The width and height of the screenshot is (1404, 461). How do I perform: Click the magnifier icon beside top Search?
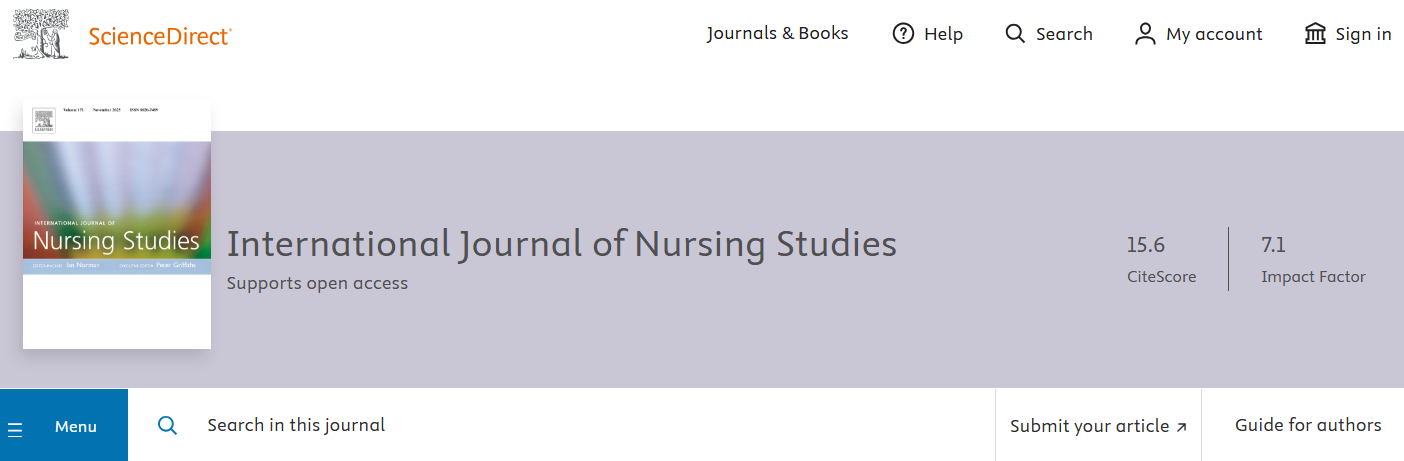pos(1015,34)
